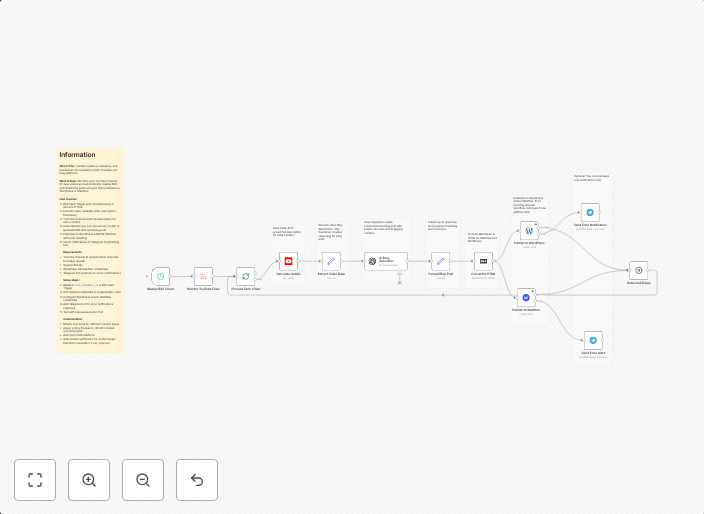Click the fit-to-view button
The image size is (704, 514).
35,480
